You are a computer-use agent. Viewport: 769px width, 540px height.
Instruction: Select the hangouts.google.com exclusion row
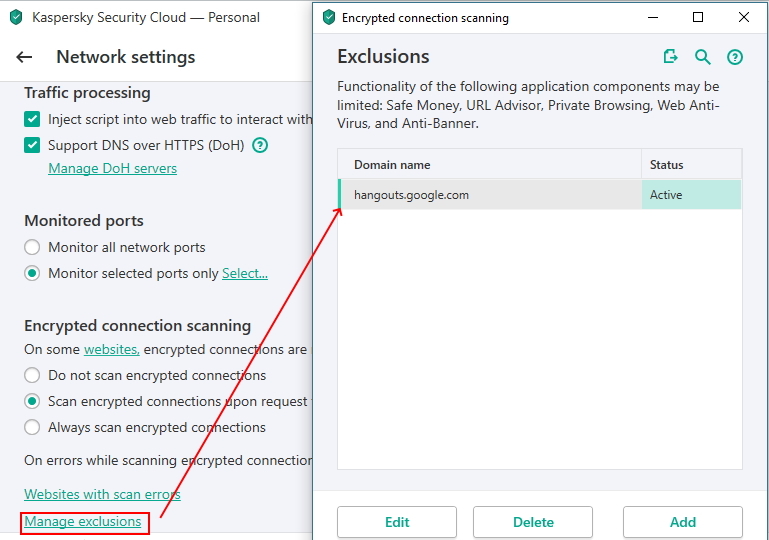tap(539, 195)
